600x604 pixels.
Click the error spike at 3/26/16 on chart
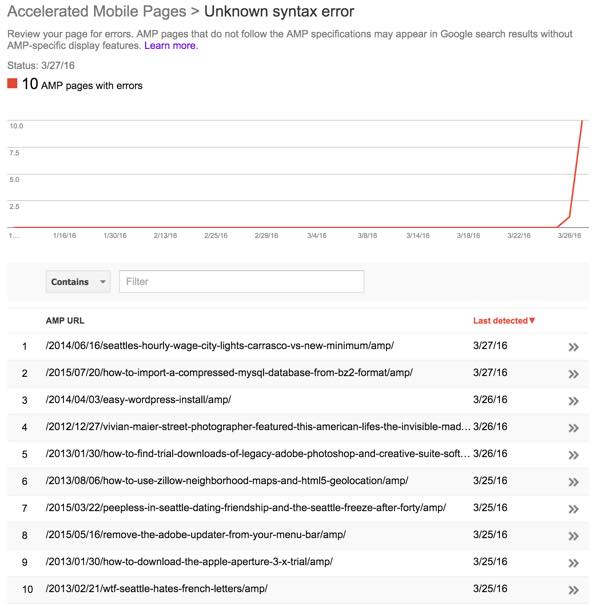(569, 215)
